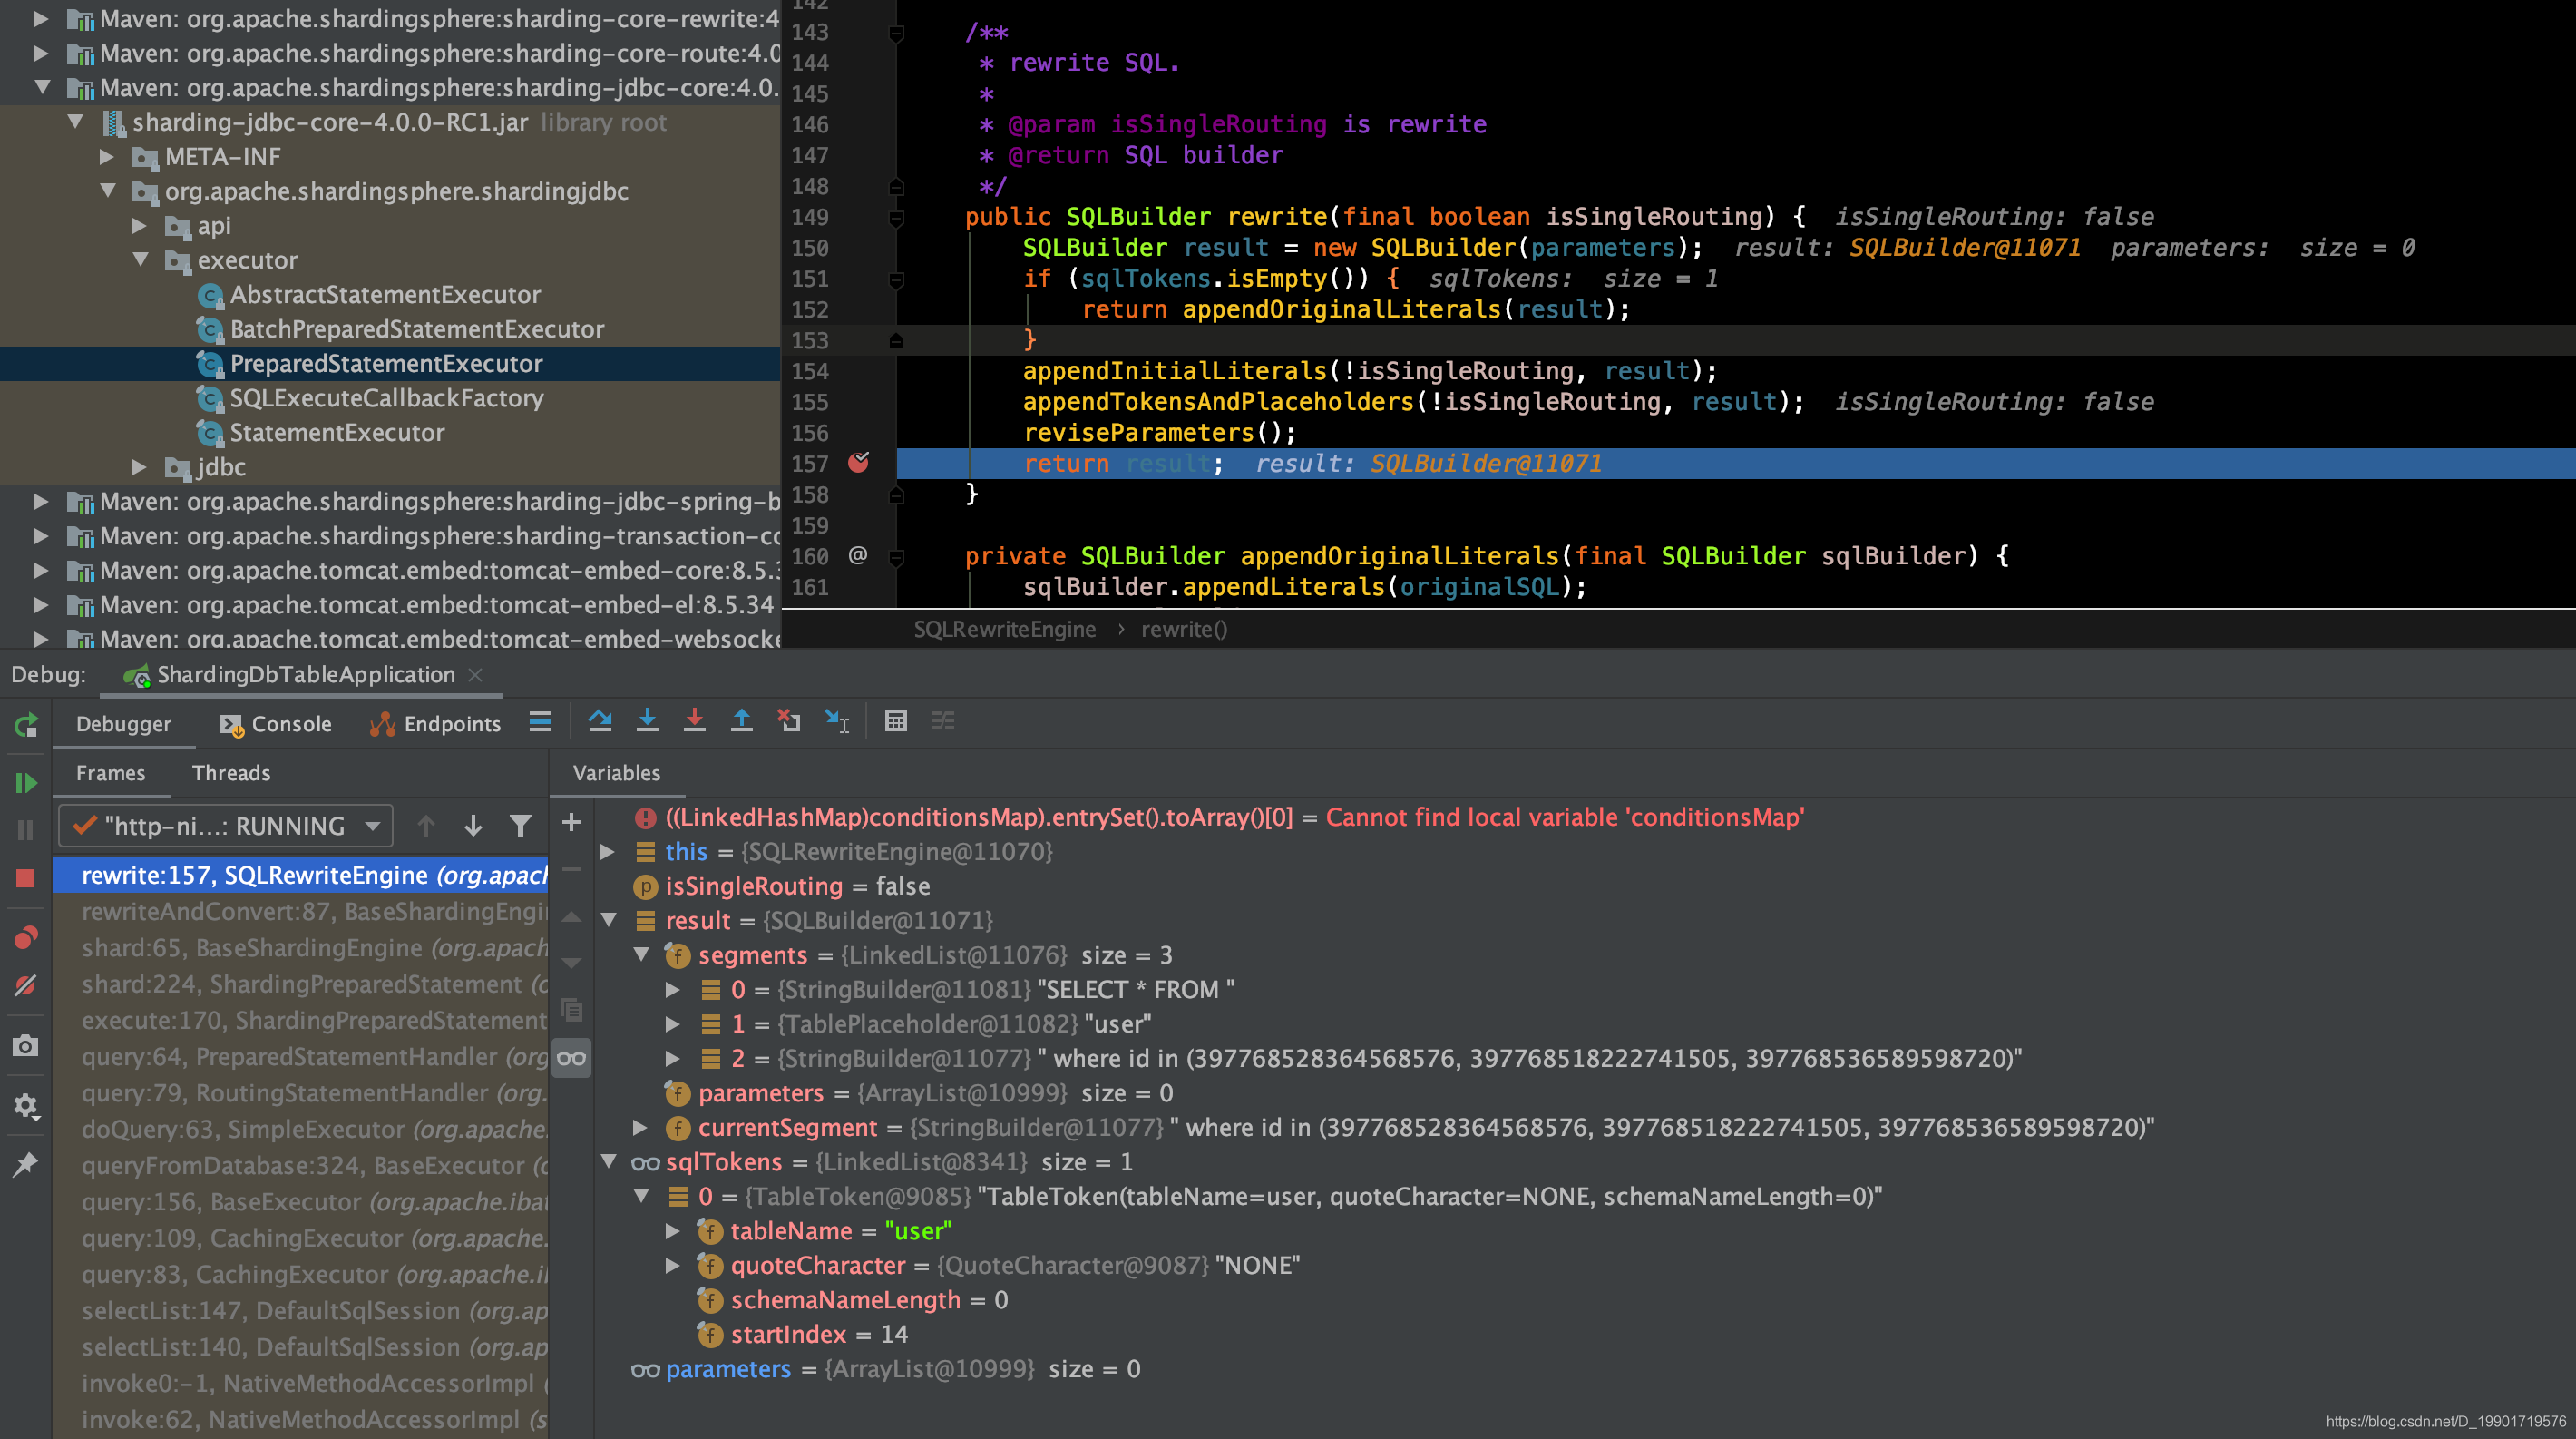Expand the api package folder
Viewport: 2576px width, 1439px height.
point(140,226)
